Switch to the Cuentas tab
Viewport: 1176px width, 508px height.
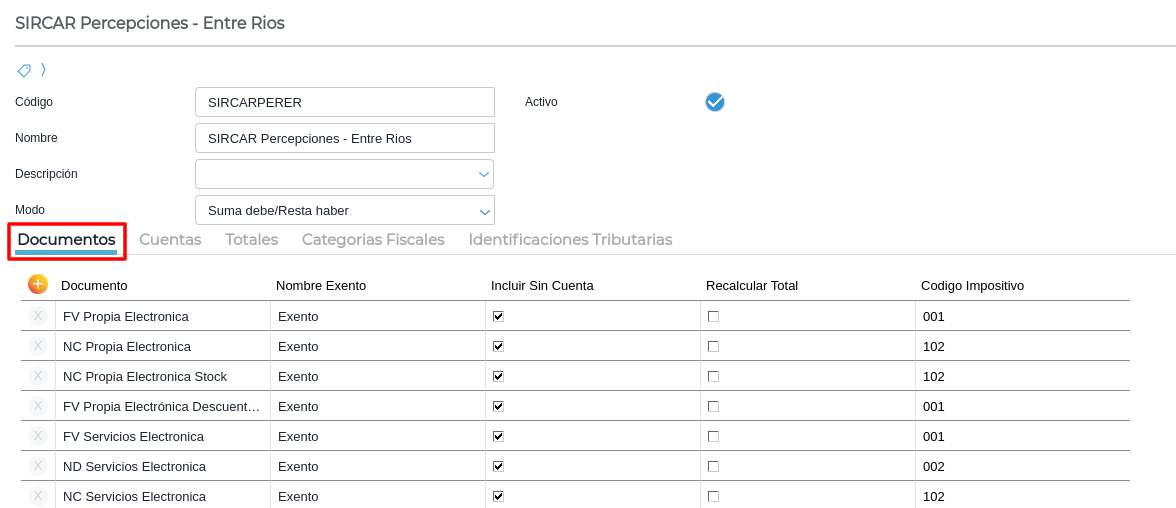(170, 240)
